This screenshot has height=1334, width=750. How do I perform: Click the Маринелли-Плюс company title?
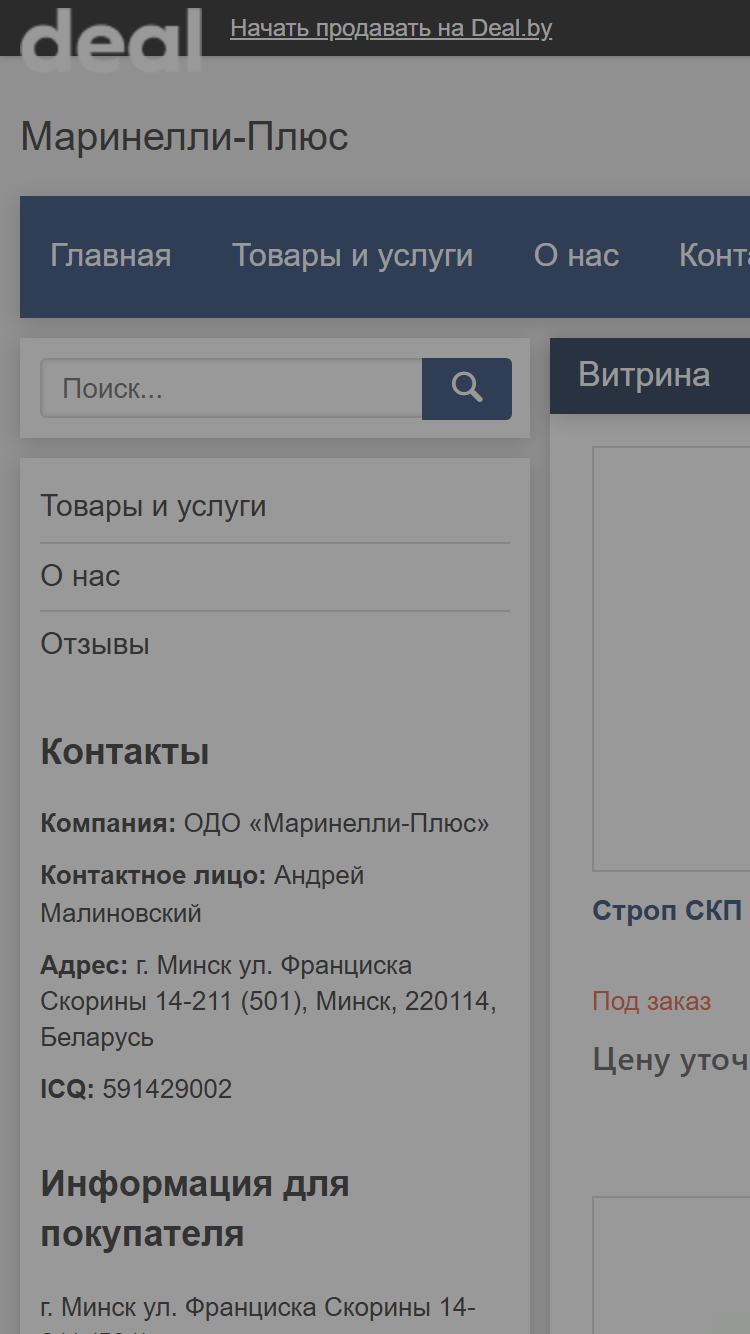185,137
